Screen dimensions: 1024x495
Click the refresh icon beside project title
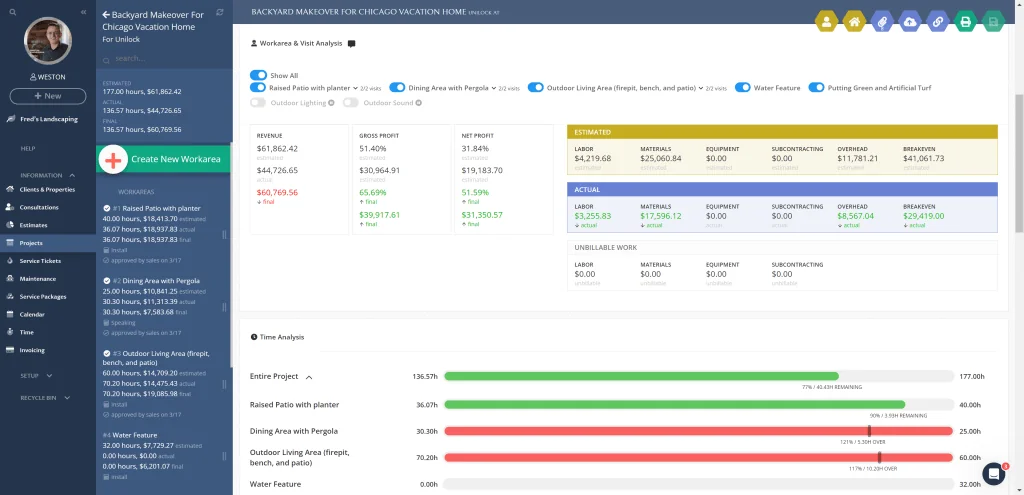219,13
